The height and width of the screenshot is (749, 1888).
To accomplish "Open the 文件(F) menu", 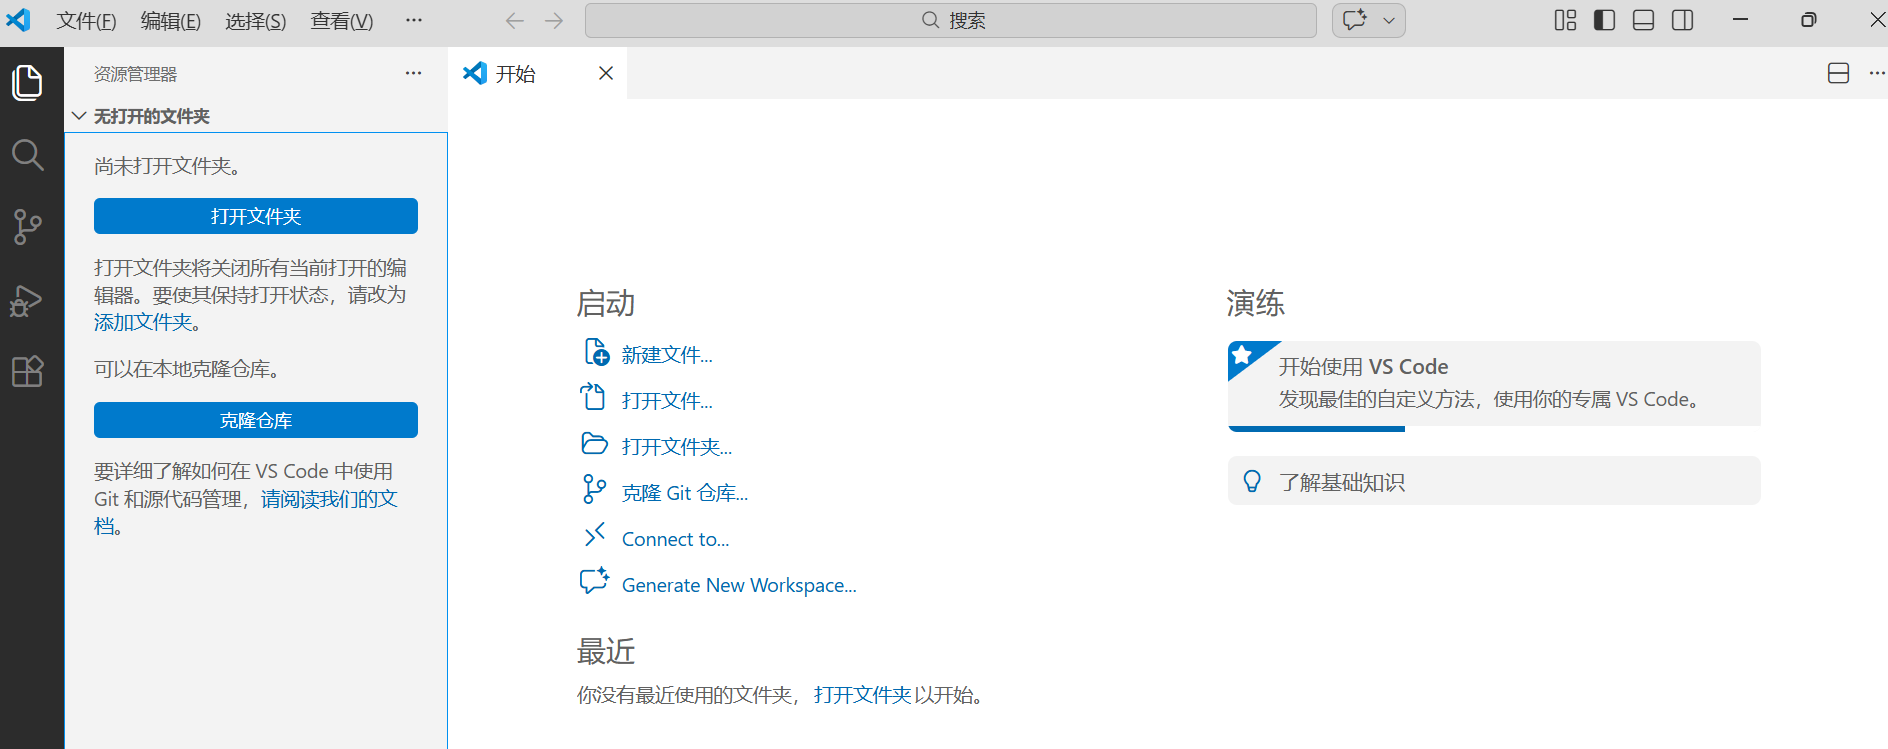I will point(86,21).
